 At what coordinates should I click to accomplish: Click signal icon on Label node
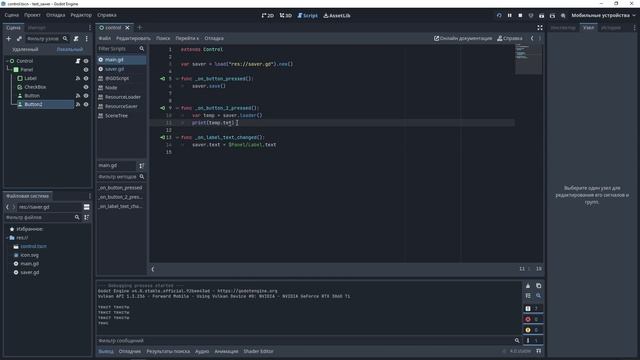pos(78,78)
